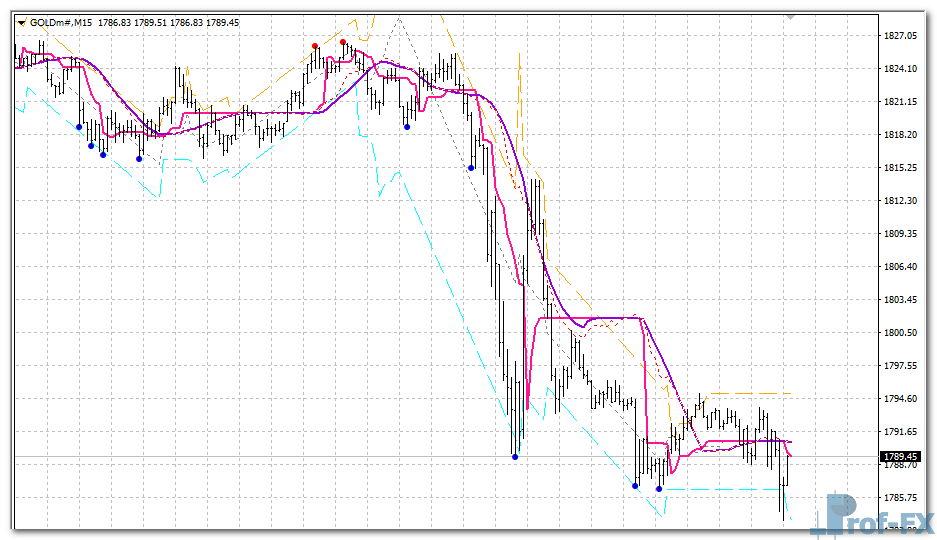Click the 1800.50 label on price axis
Viewport: 937px width, 540px height.
pyautogui.click(x=900, y=333)
